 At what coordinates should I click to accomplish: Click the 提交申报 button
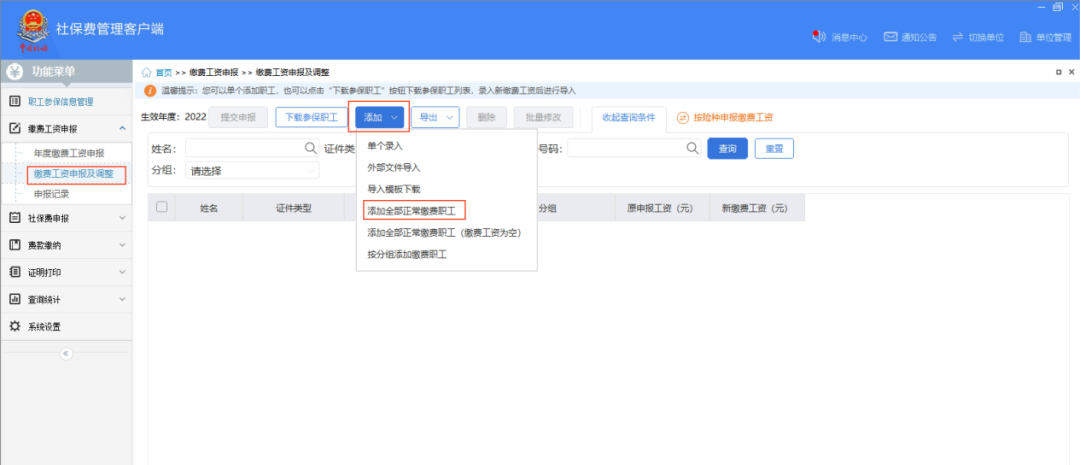(238, 118)
